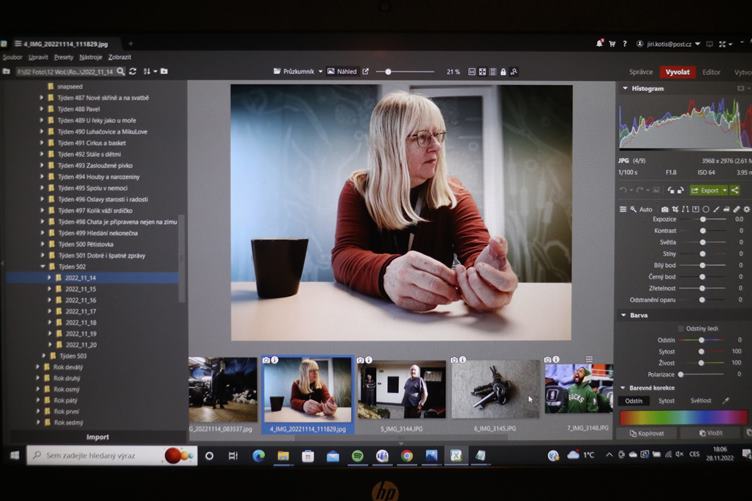Toggle fullscreen mode icon in title bar
The height and width of the screenshot is (501, 752).
(x=722, y=44)
